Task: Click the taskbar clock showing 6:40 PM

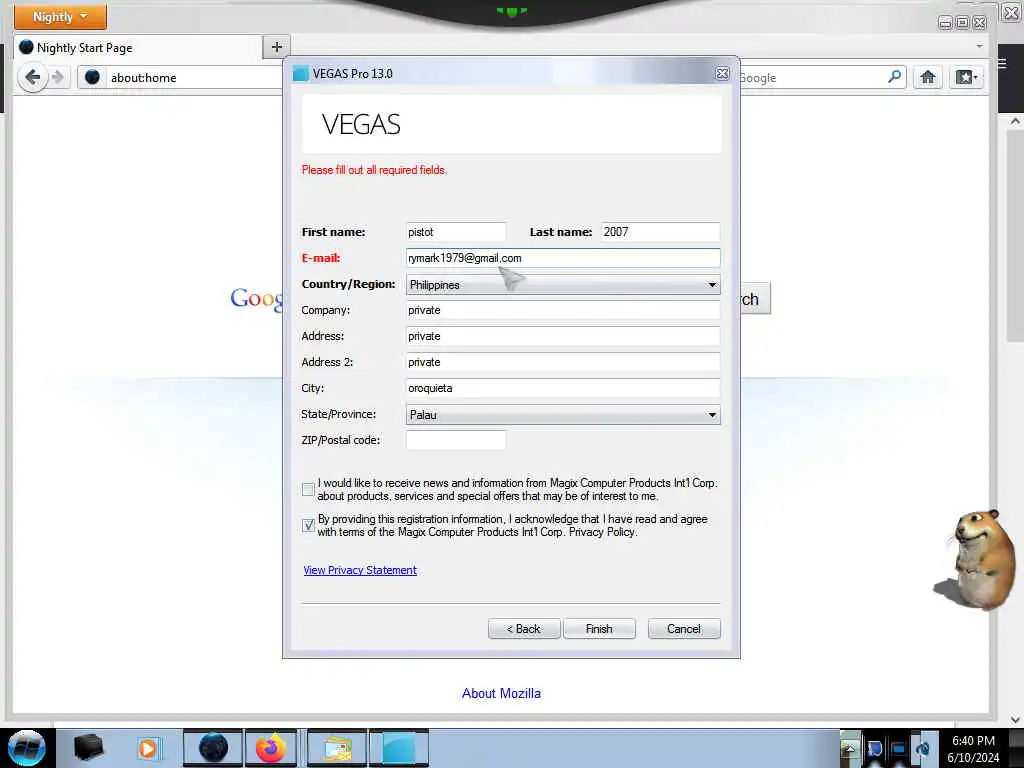Action: pyautogui.click(x=973, y=748)
